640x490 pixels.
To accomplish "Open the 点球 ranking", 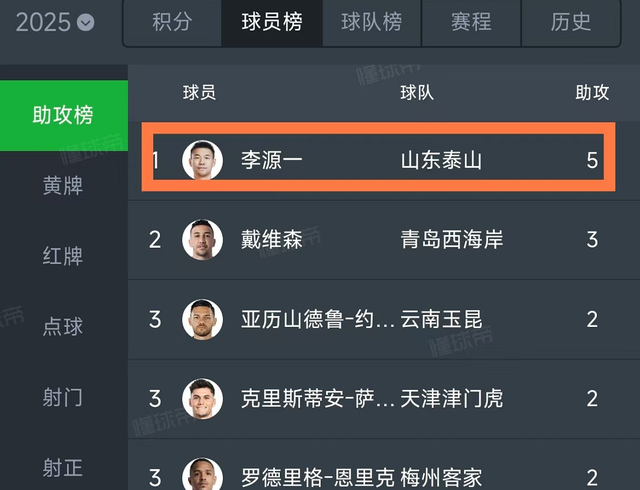I will coord(63,326).
